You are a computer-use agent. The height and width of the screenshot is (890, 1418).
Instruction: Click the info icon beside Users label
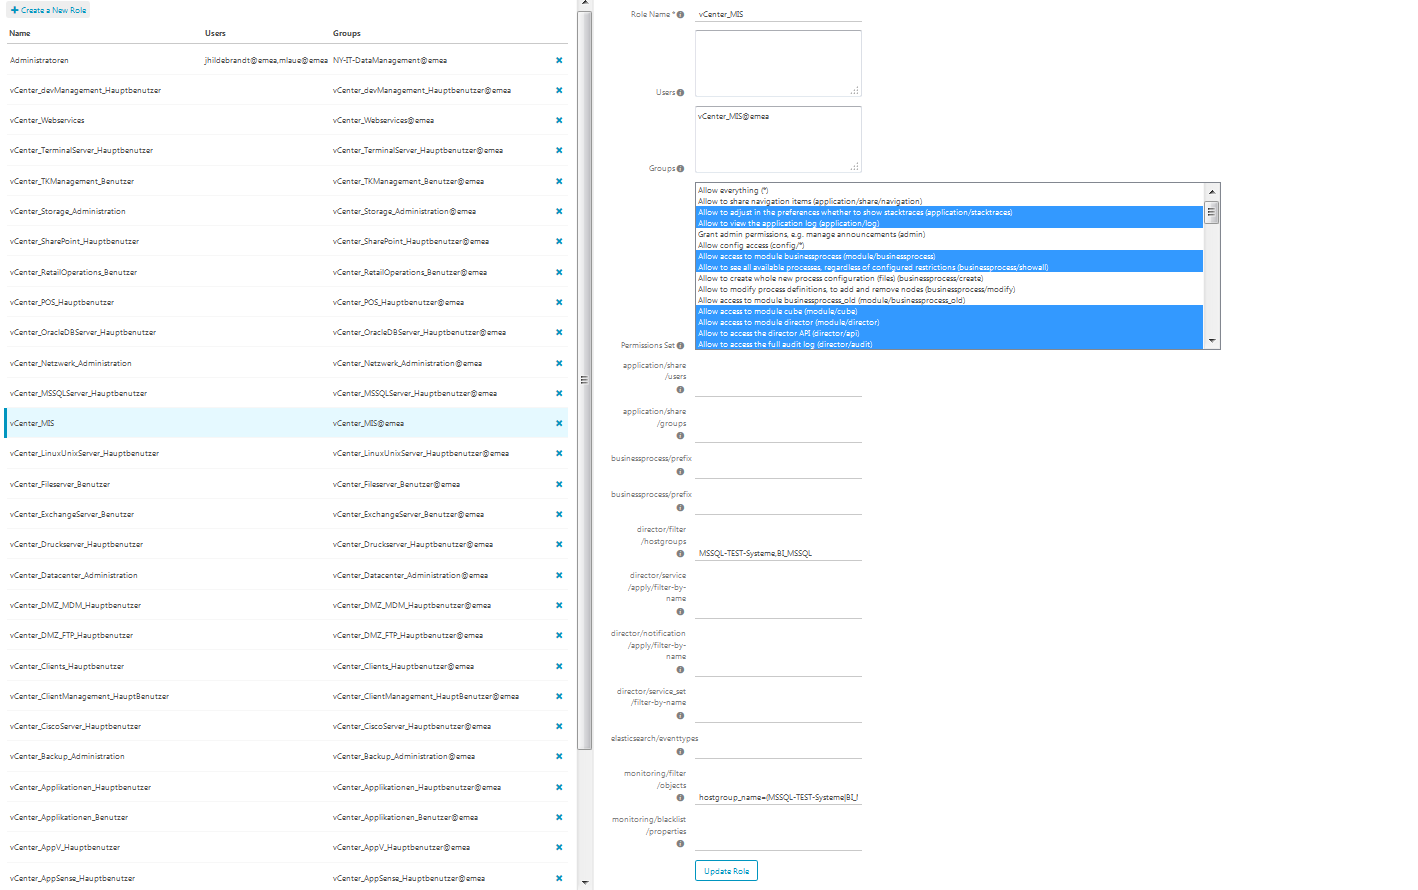click(x=681, y=93)
